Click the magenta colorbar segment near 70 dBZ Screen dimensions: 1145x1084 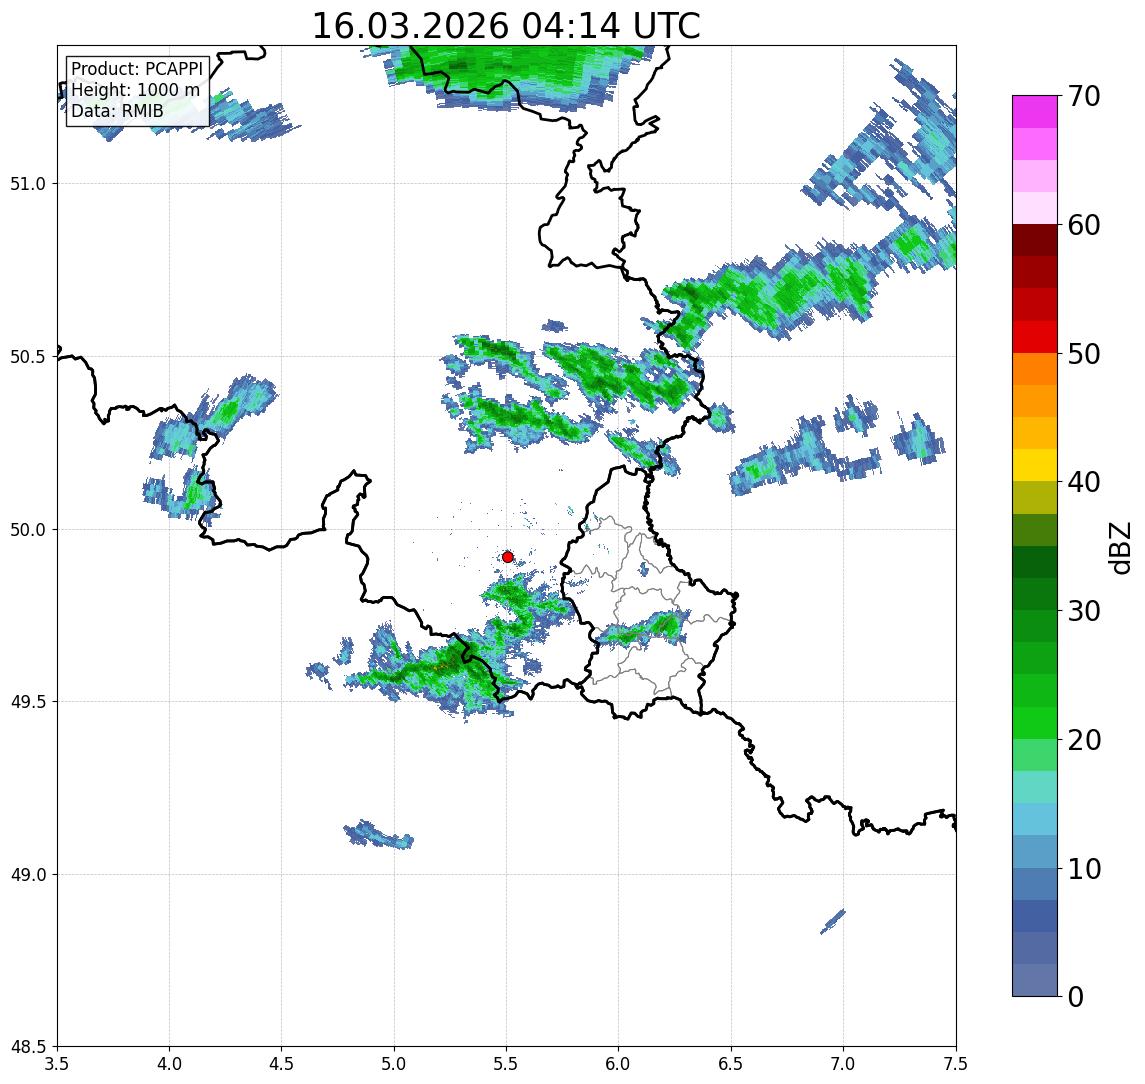[x=1035, y=112]
